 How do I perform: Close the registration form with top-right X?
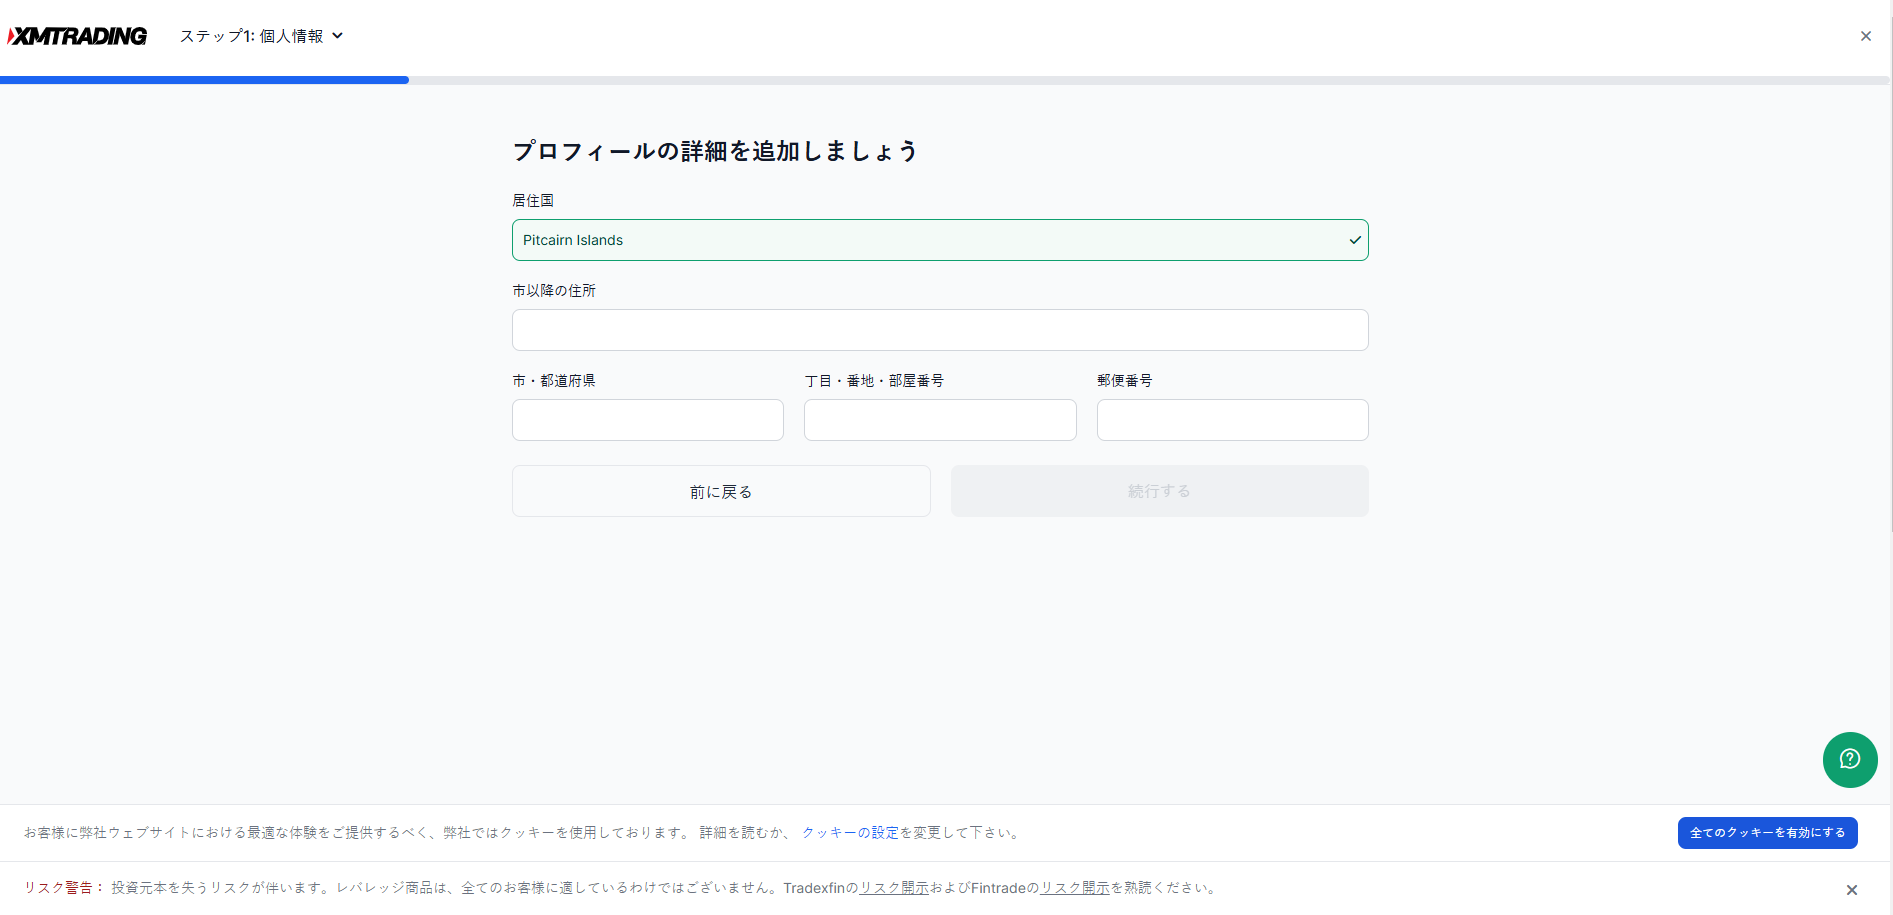(1865, 36)
